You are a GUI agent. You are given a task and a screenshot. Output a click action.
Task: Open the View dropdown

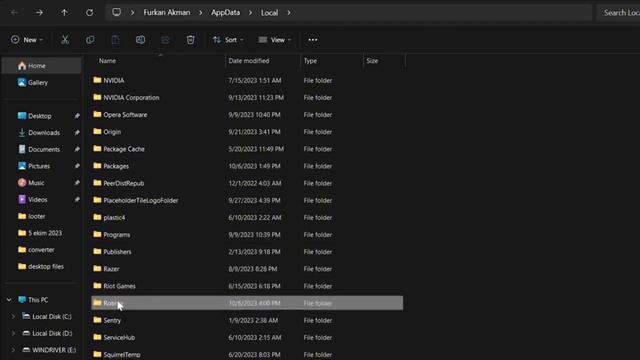(275, 40)
